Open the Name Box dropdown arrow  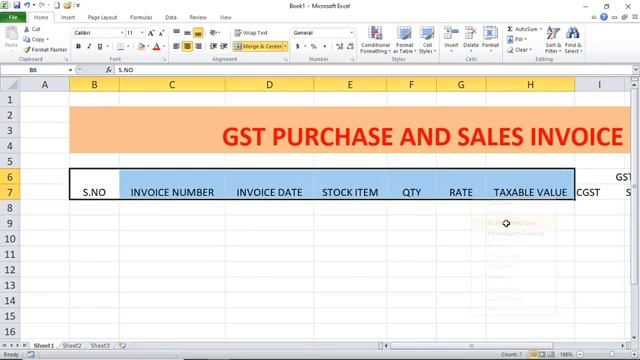pos(70,70)
